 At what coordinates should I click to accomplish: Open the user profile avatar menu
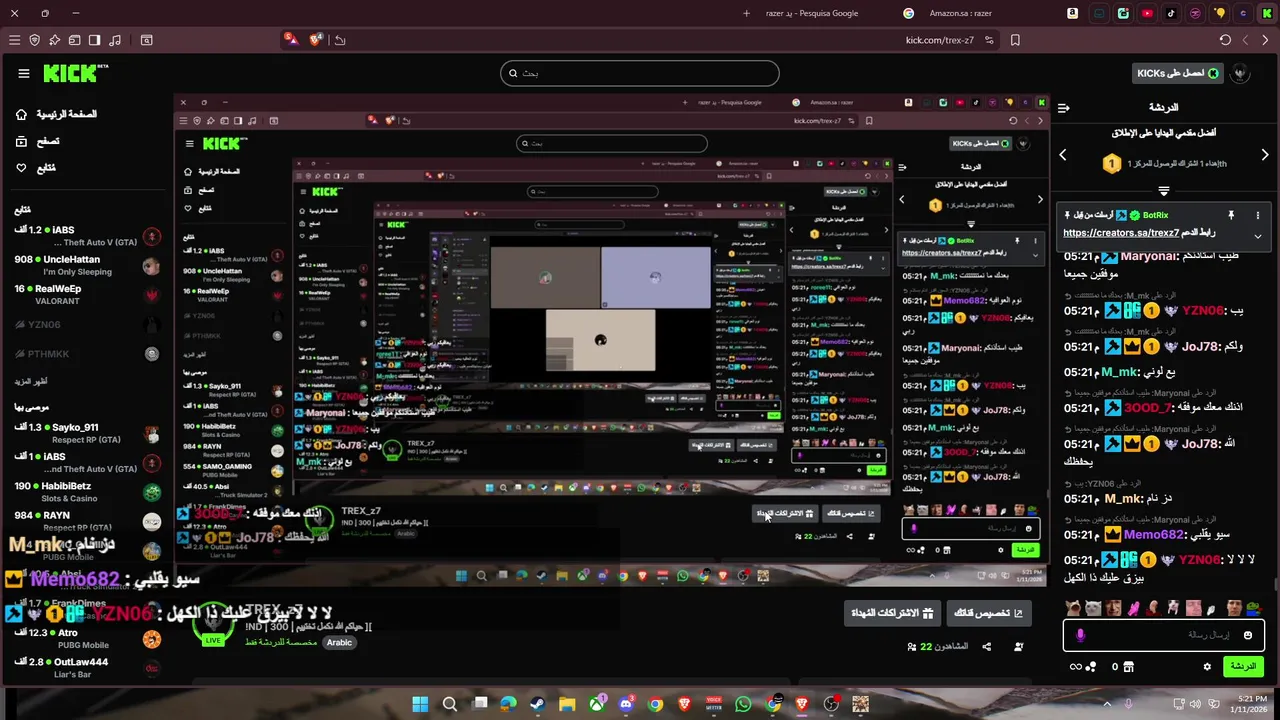[1241, 73]
